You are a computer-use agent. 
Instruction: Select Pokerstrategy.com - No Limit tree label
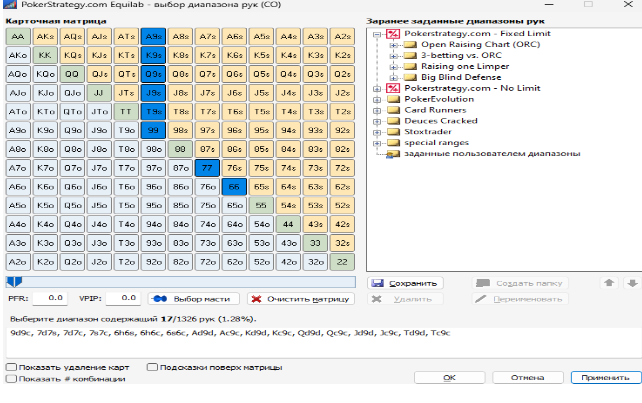click(x=472, y=88)
